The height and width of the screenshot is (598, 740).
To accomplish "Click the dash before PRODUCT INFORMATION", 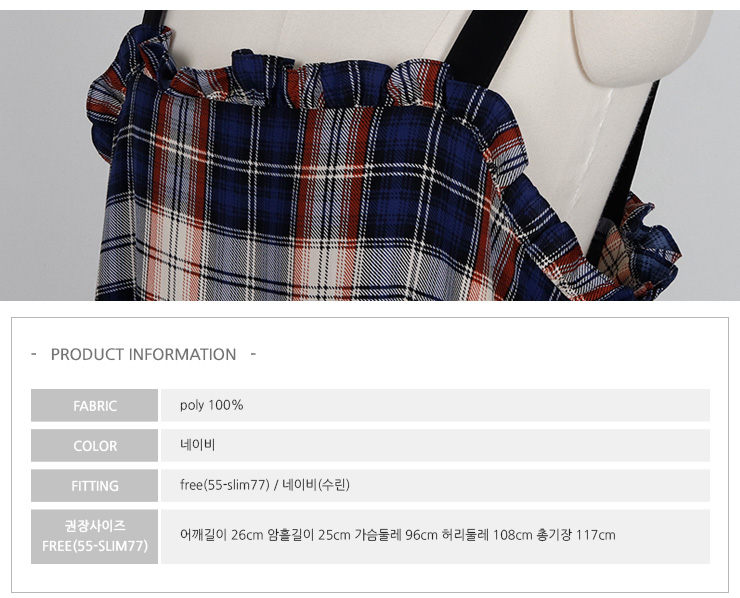I will (34, 354).
